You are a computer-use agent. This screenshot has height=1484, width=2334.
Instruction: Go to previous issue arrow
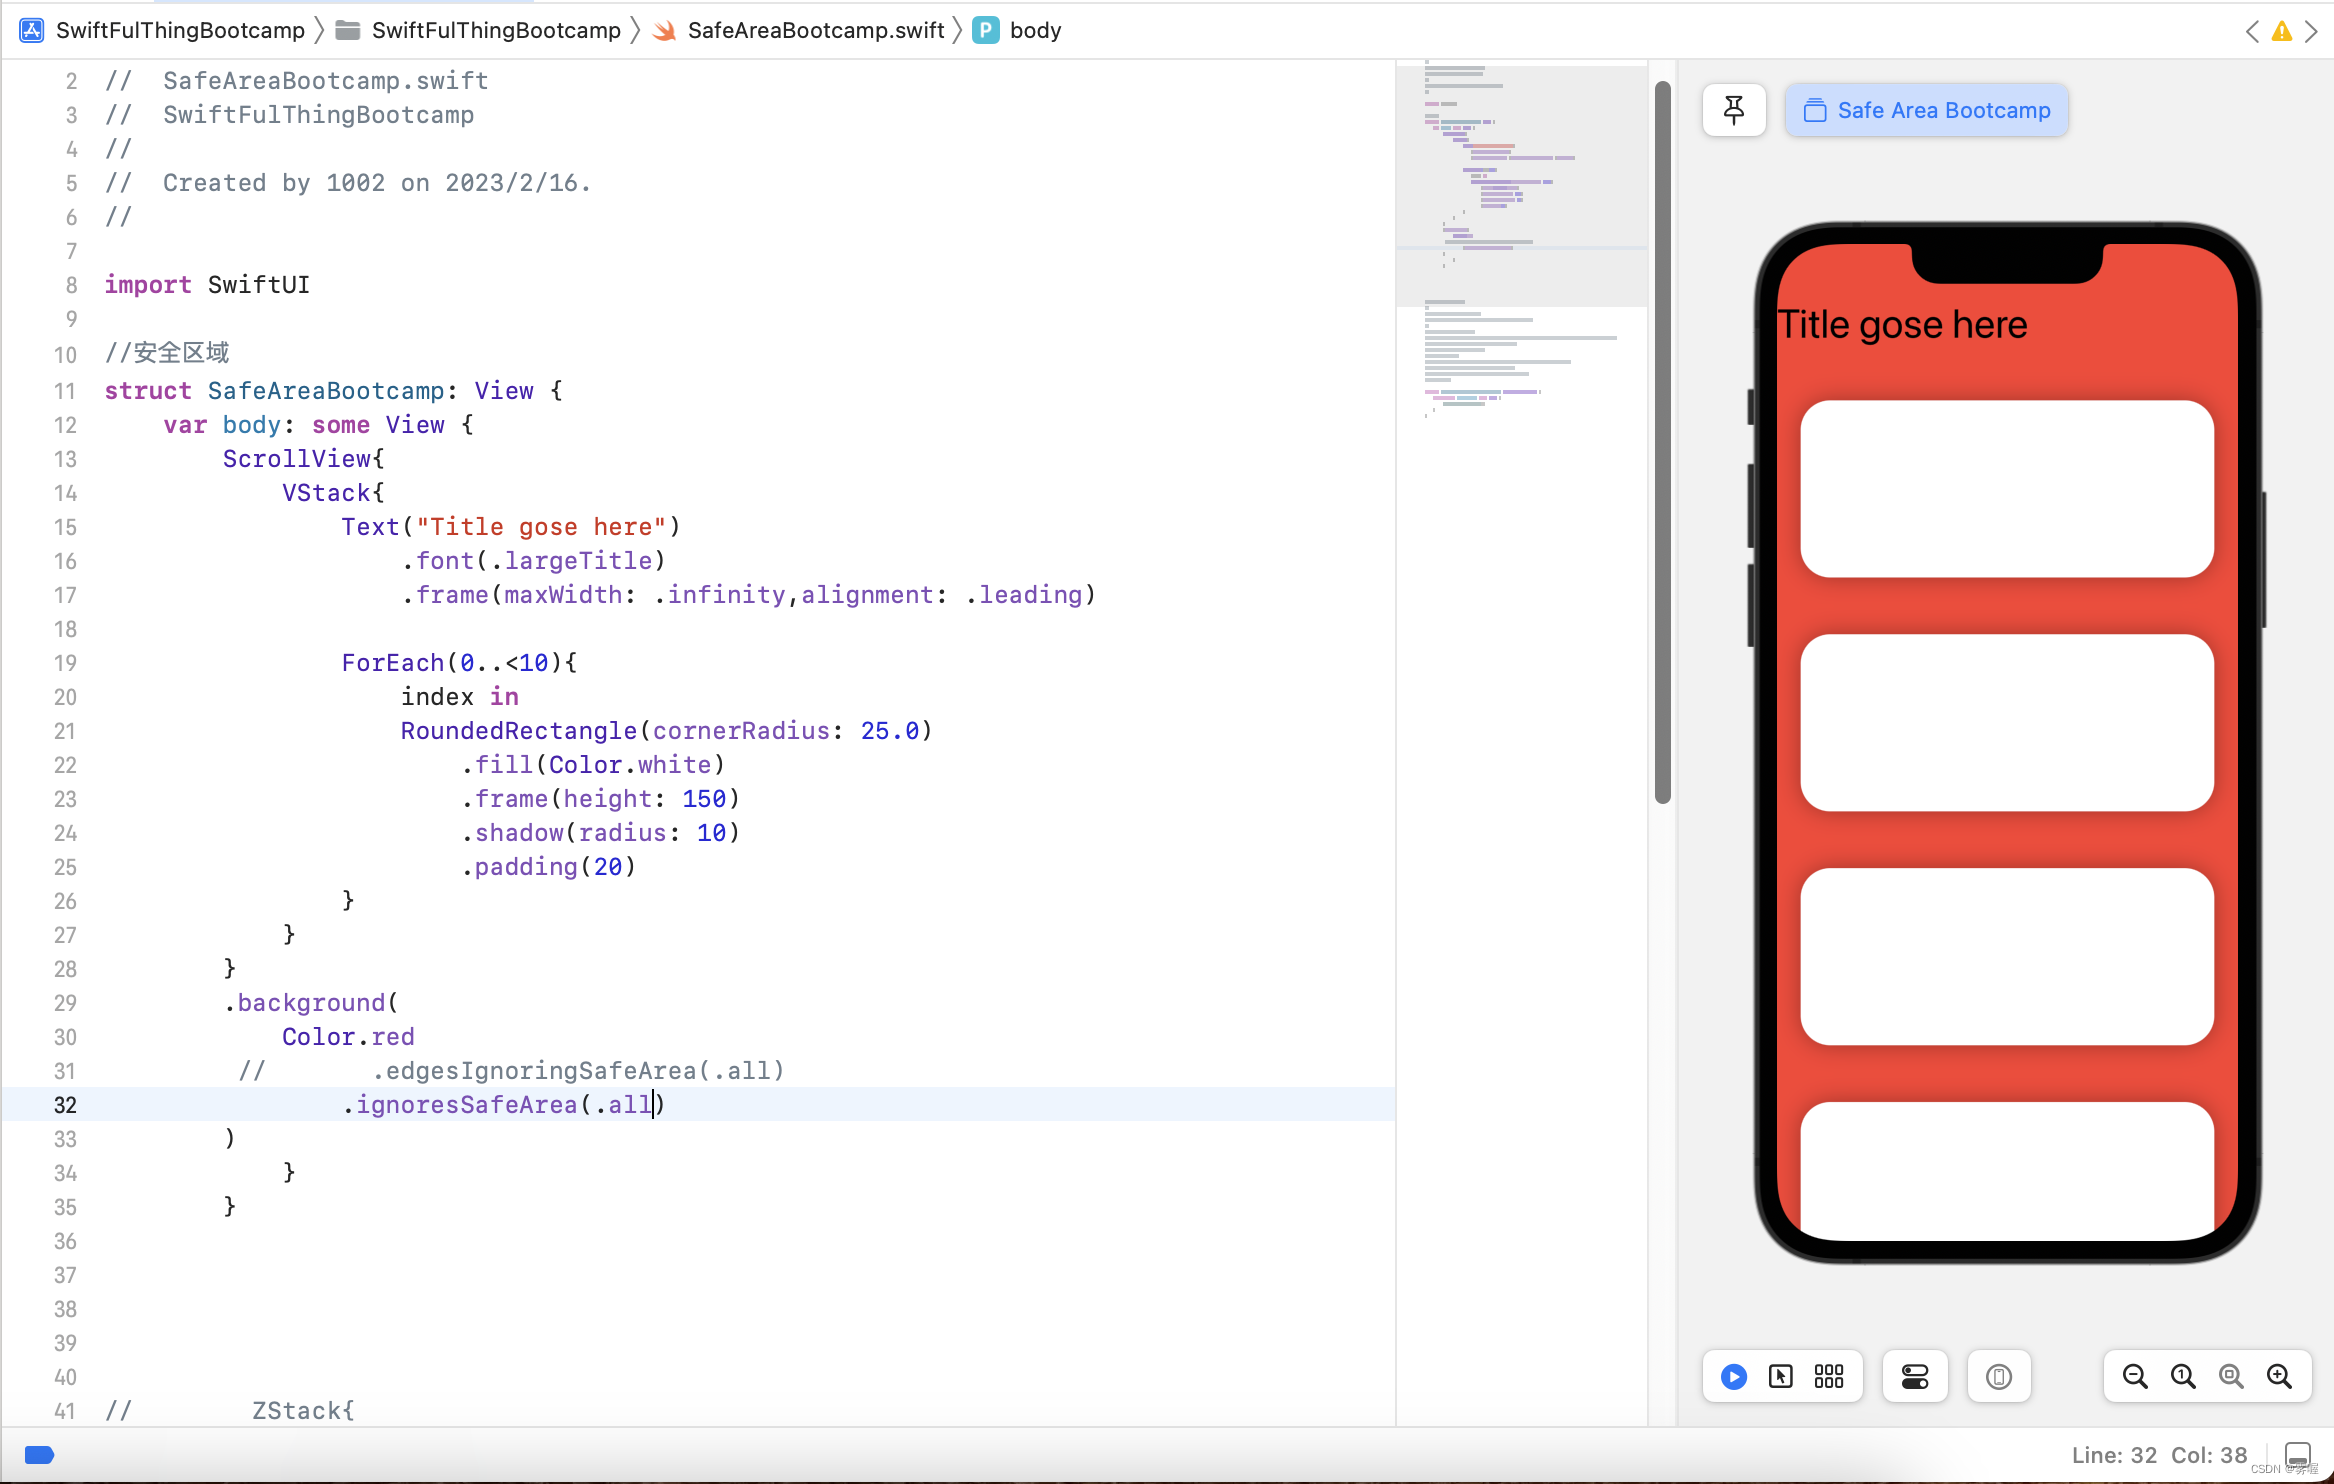[2252, 31]
